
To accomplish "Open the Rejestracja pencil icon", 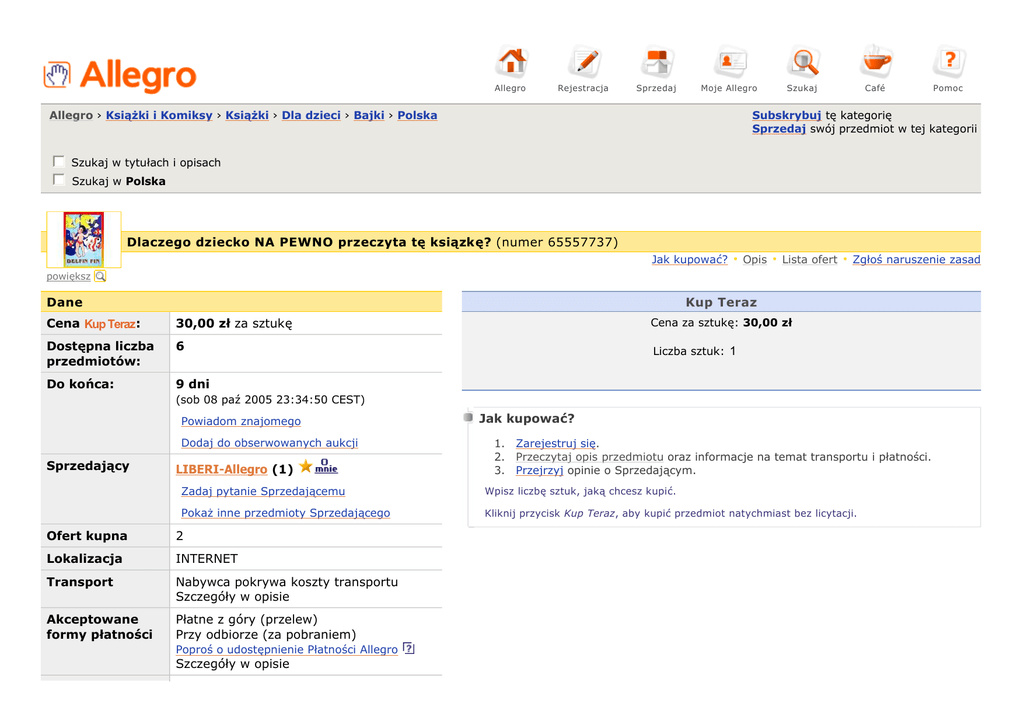I will click(583, 63).
